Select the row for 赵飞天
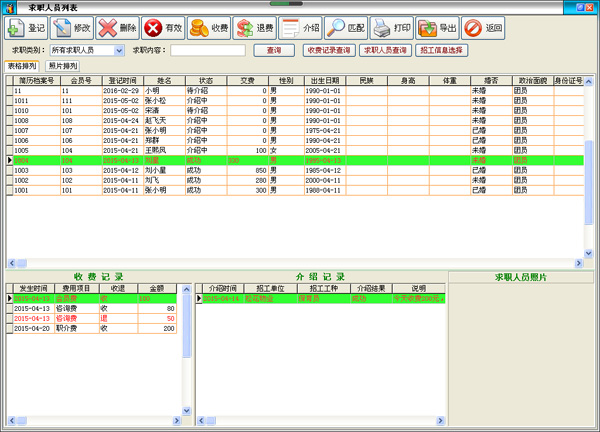 click(295, 121)
